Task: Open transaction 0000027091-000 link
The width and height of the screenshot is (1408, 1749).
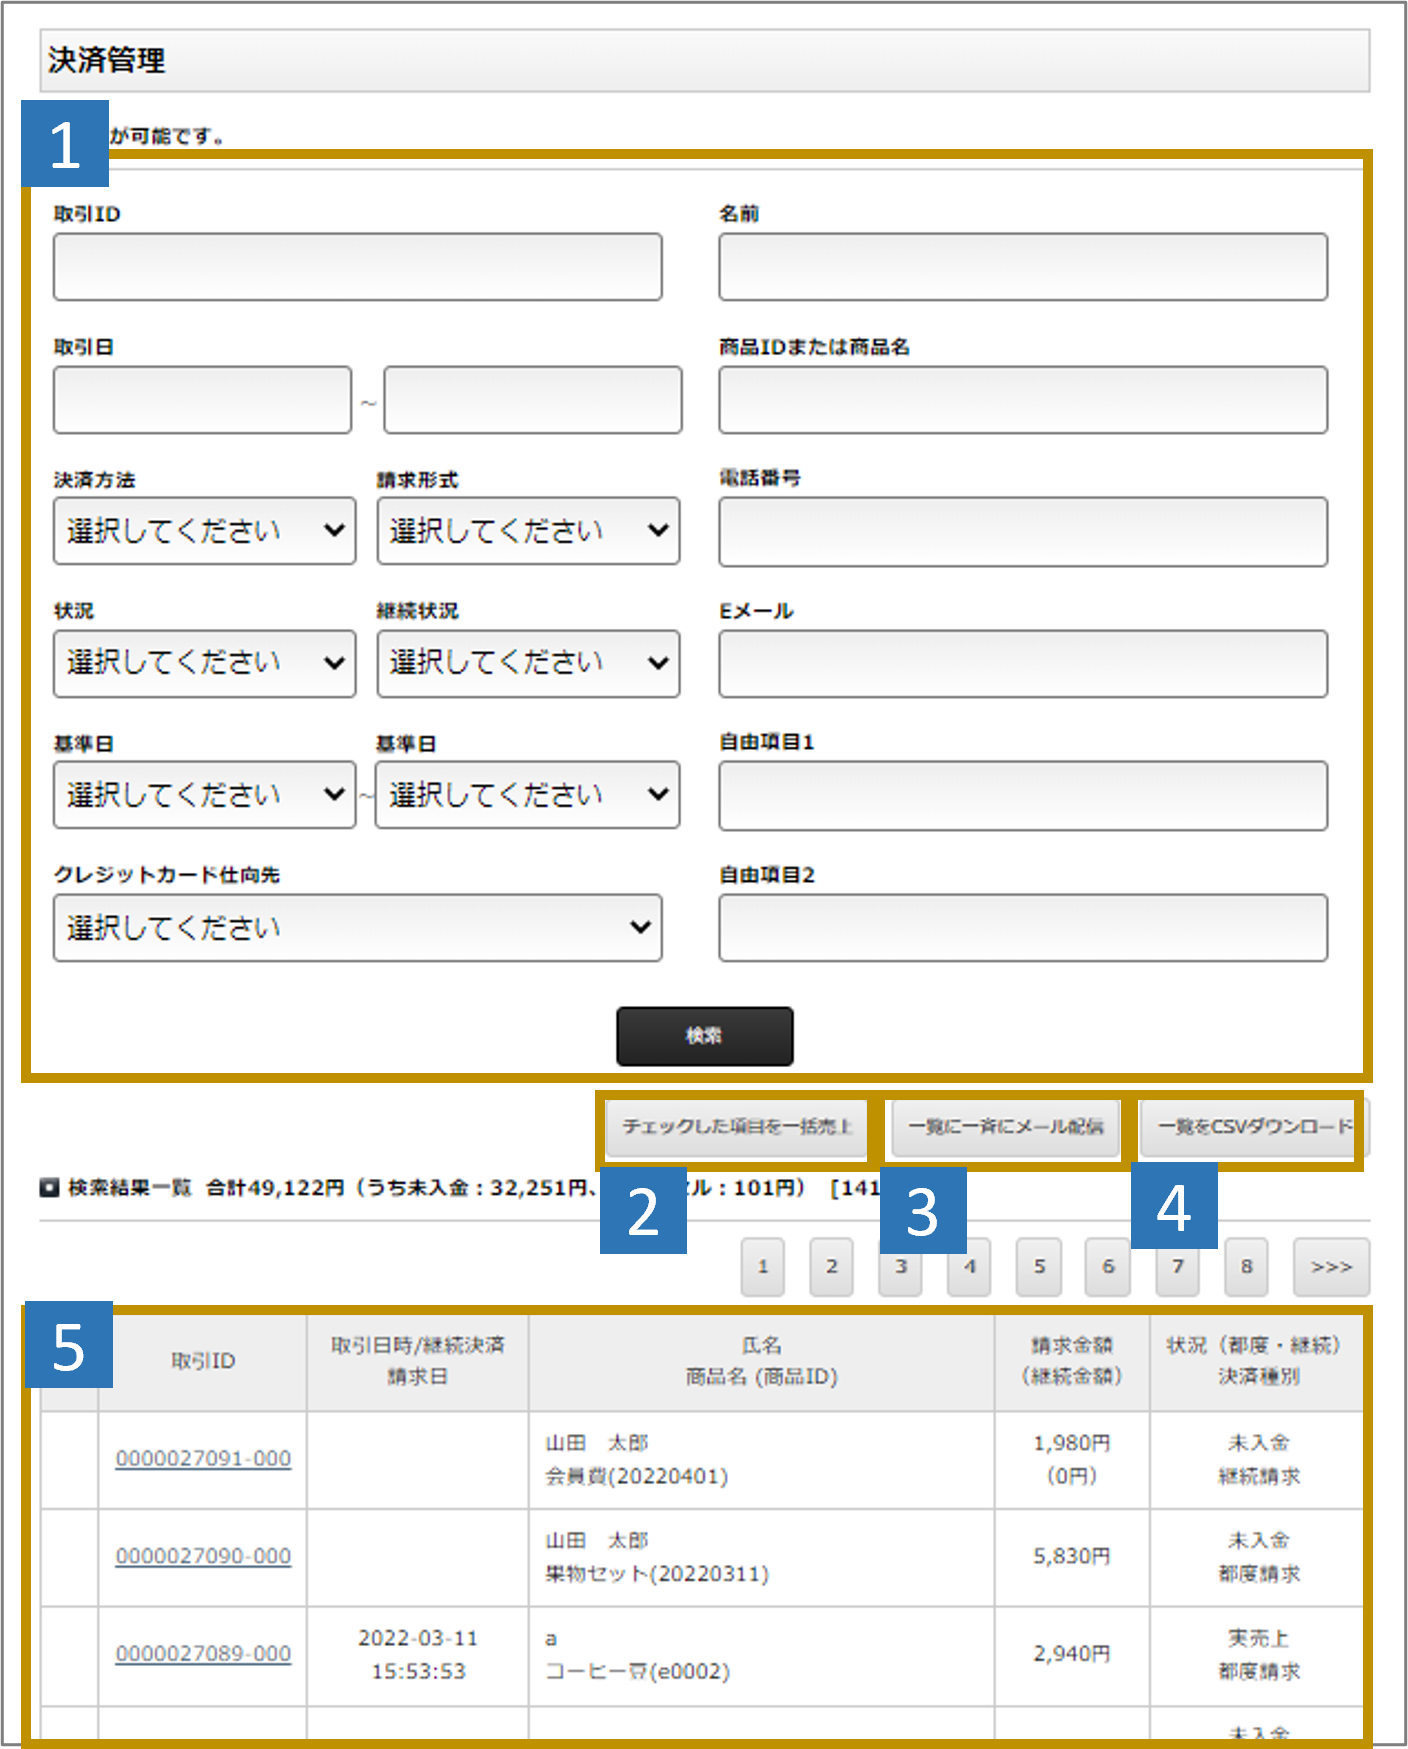Action: tap(203, 1459)
